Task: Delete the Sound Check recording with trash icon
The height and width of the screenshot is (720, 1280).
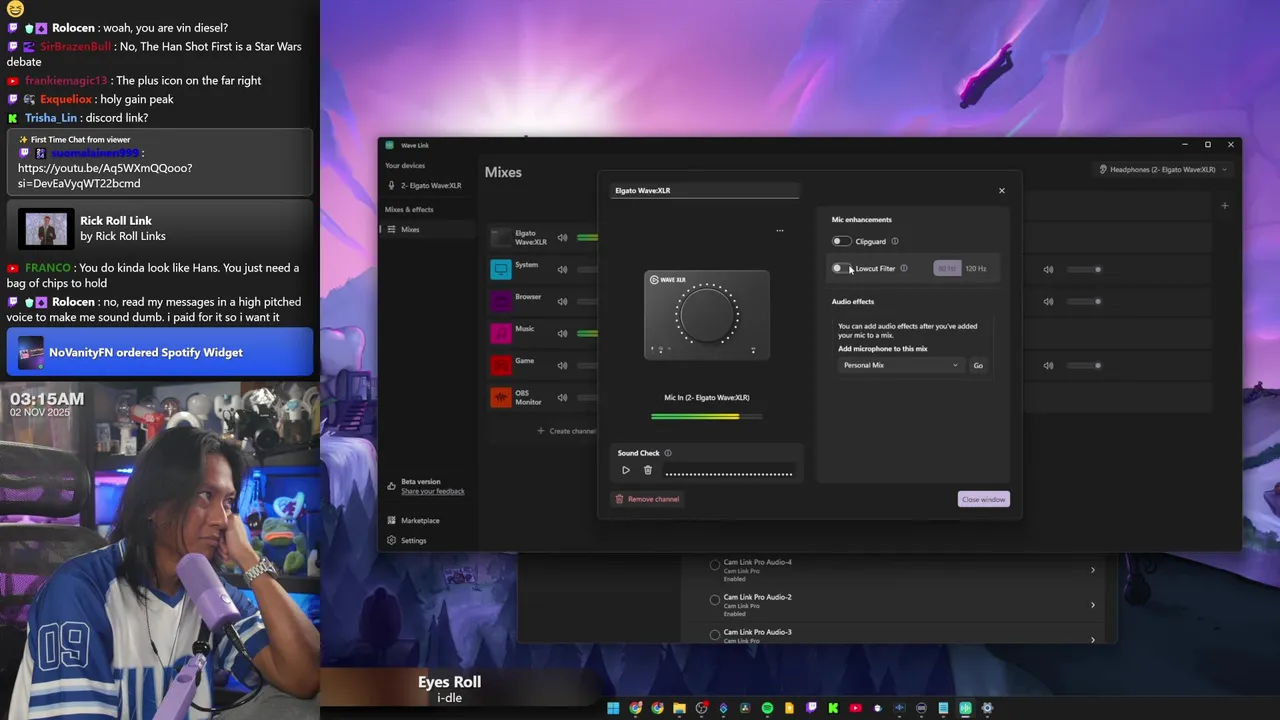Action: coord(648,470)
